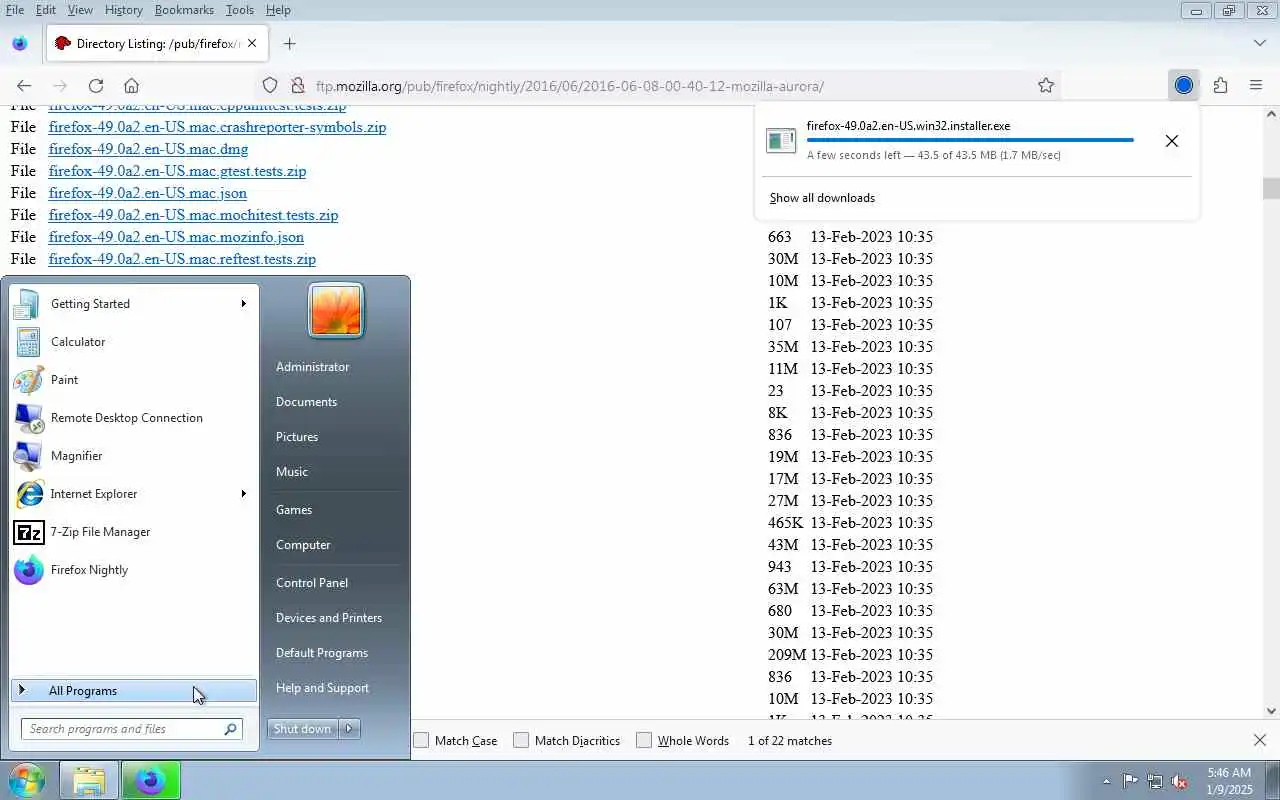Open the File menu
This screenshot has height=800, width=1280.
(15, 10)
